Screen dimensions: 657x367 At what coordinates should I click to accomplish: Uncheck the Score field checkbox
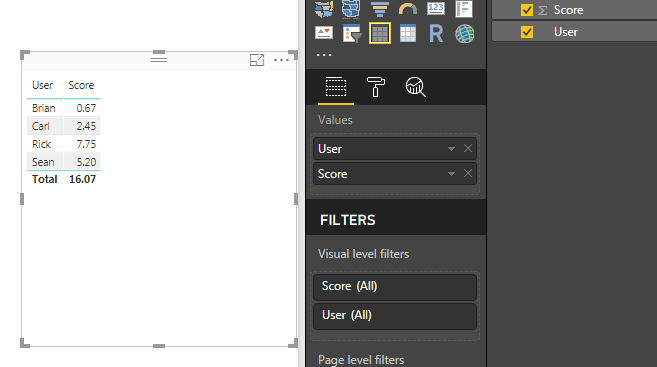pos(527,10)
